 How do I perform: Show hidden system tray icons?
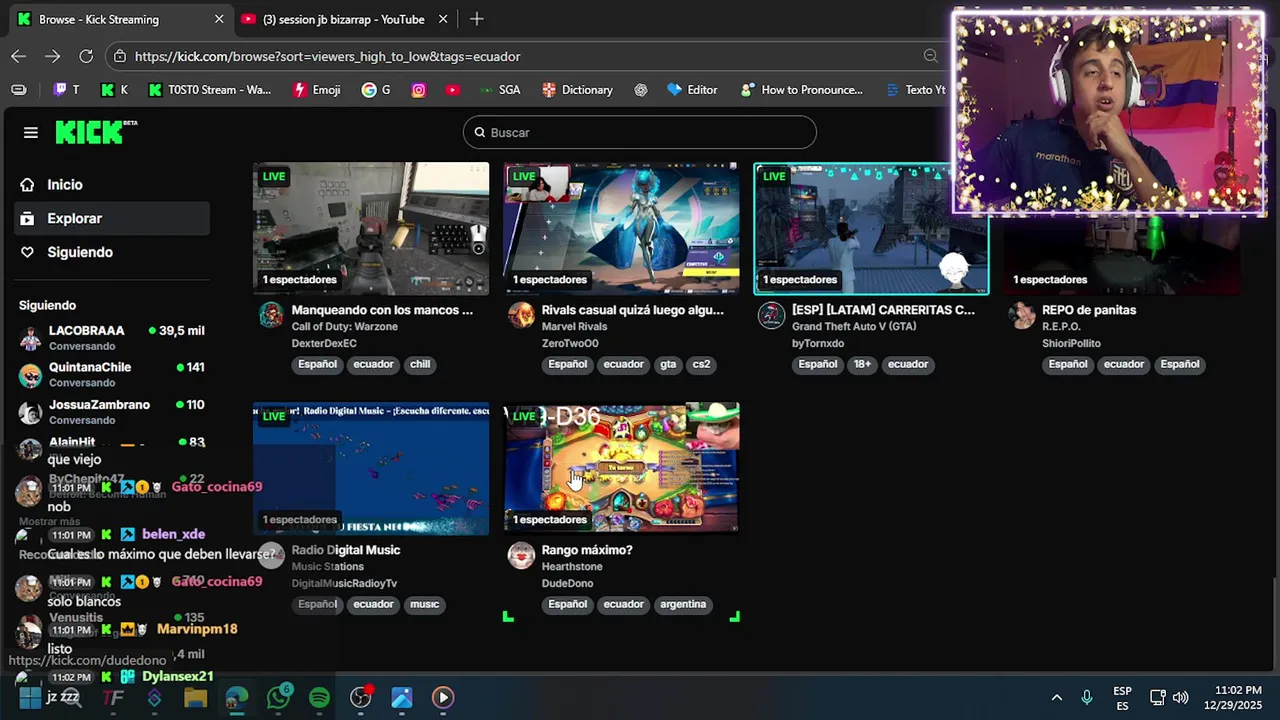pos(1056,697)
